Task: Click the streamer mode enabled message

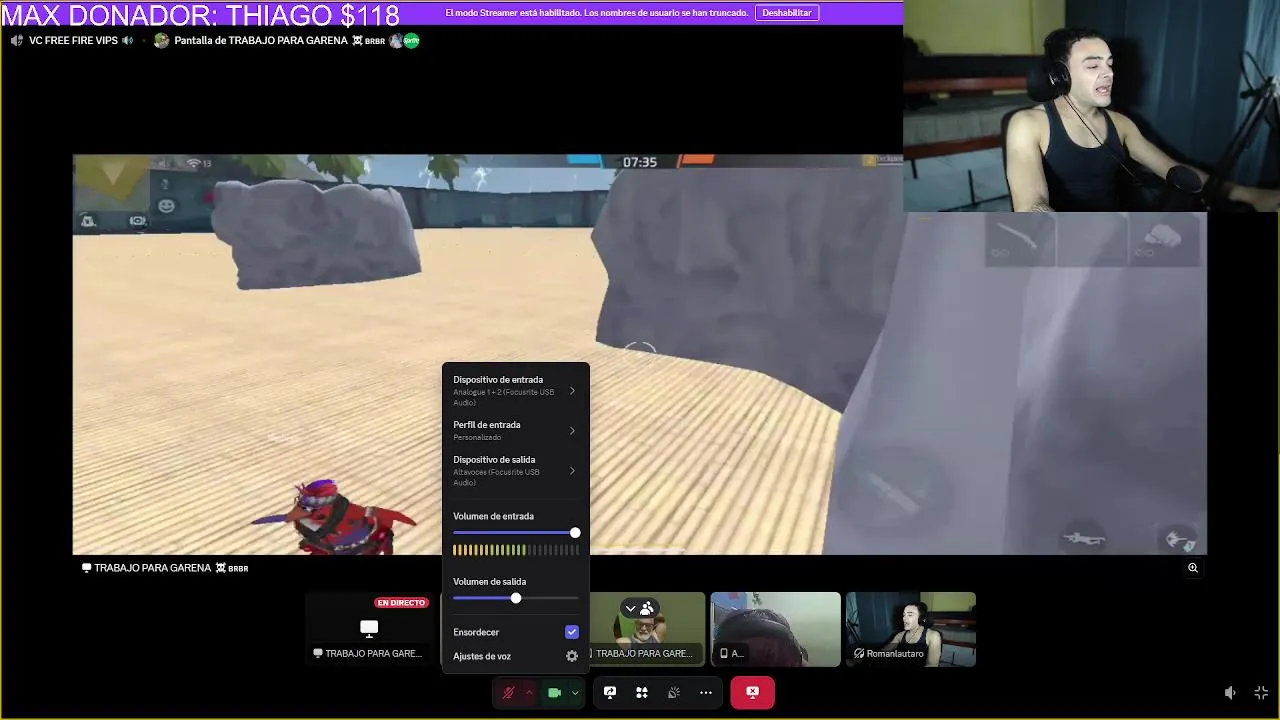Action: pyautogui.click(x=597, y=13)
